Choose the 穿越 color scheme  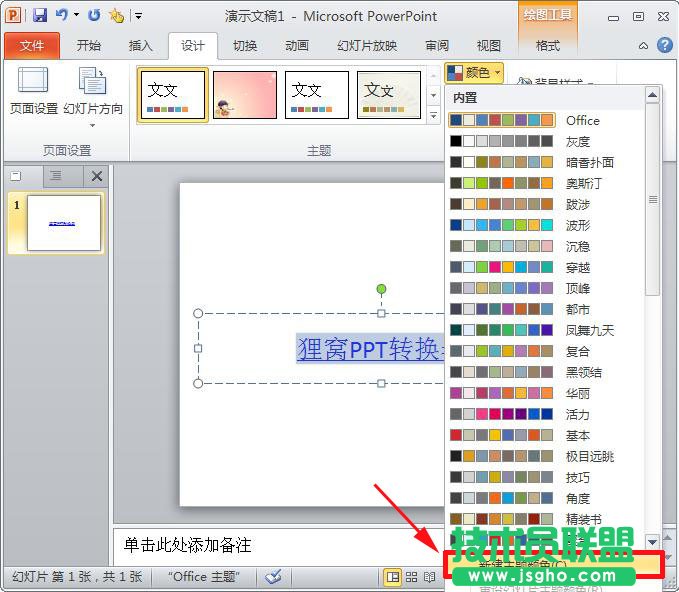click(546, 267)
